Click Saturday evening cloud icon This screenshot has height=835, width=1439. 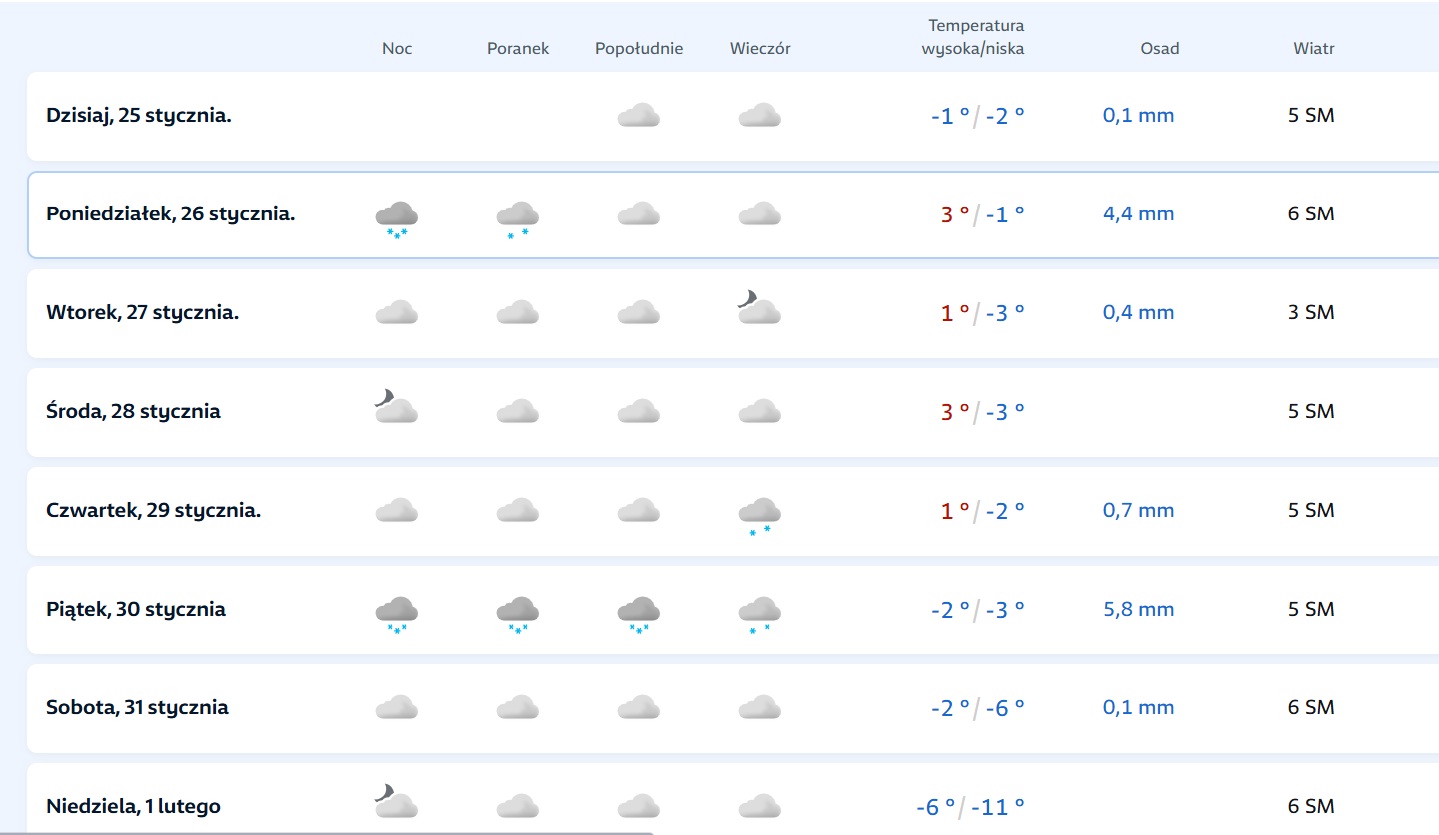pyautogui.click(x=760, y=708)
